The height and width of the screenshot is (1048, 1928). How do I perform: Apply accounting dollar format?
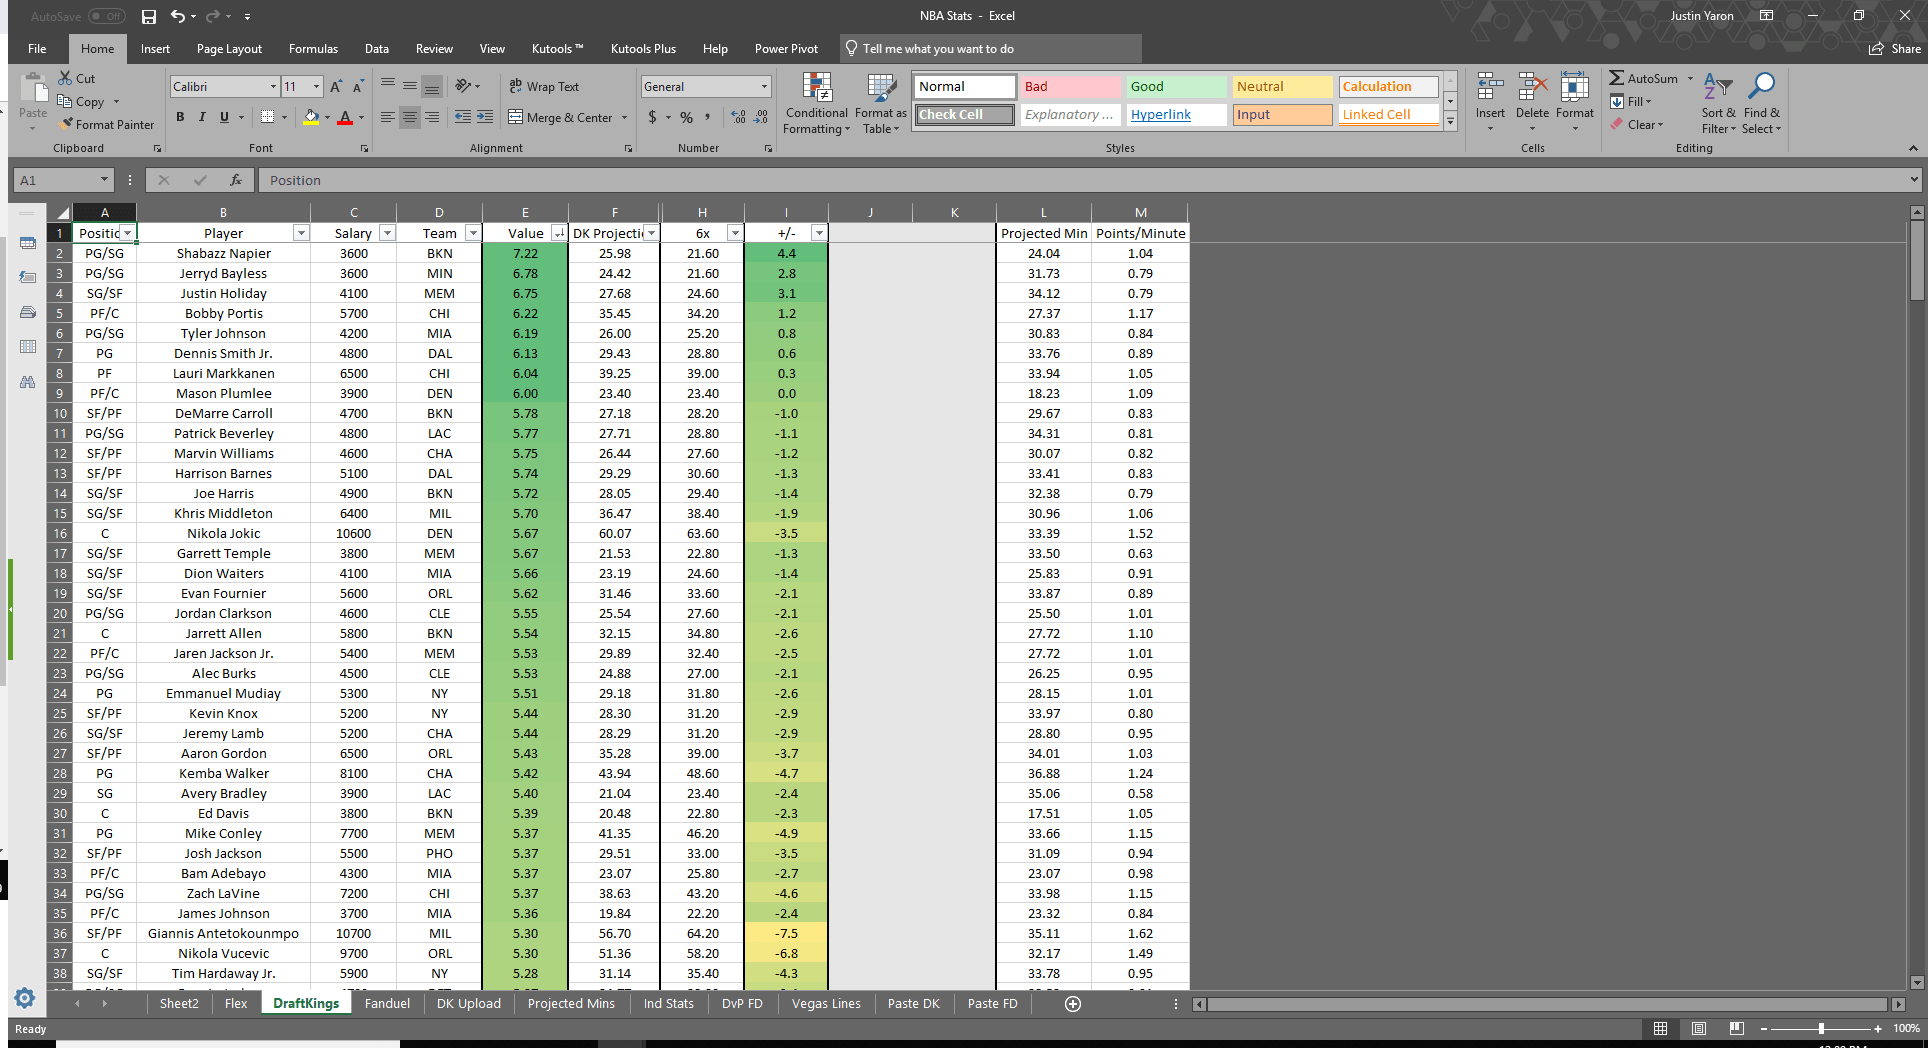click(x=653, y=117)
